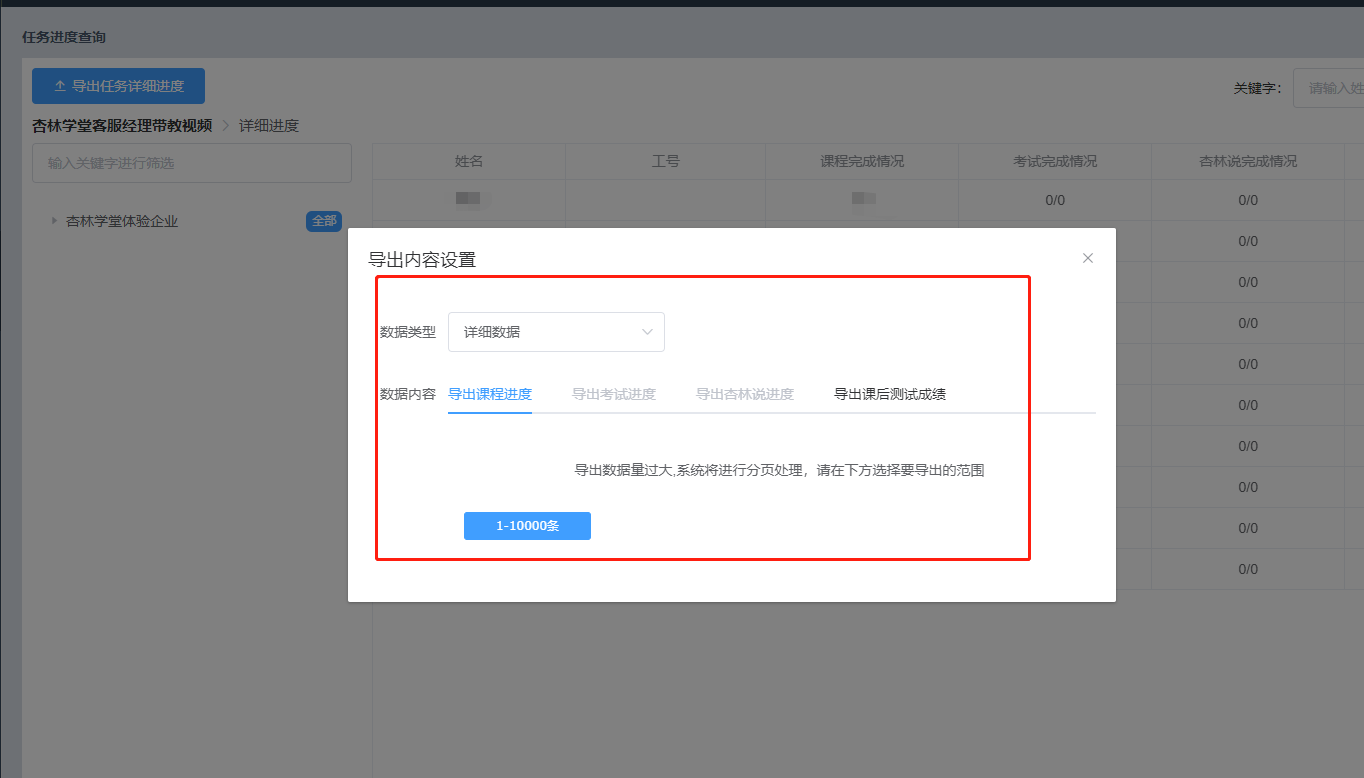Click the 任务进度查询 page title
Viewport: 1364px width, 778px height.
click(64, 37)
